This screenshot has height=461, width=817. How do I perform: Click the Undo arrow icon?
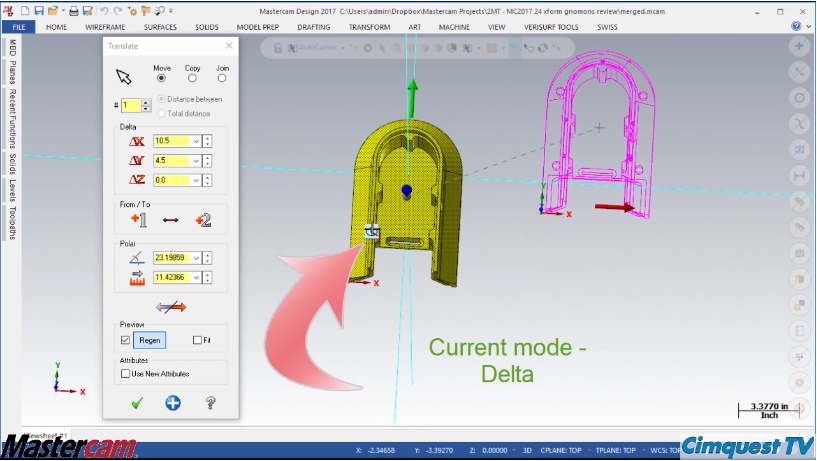[104, 10]
